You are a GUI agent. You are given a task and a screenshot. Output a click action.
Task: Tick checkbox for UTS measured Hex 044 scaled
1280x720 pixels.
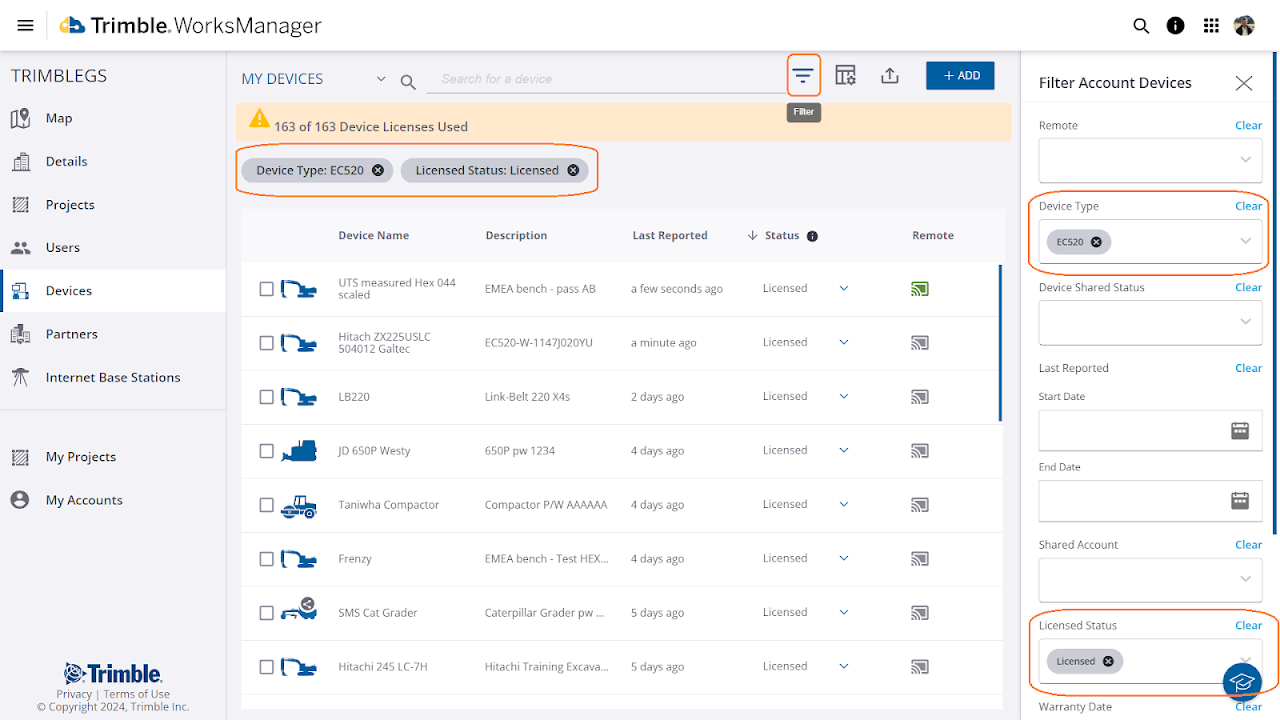[x=266, y=289]
